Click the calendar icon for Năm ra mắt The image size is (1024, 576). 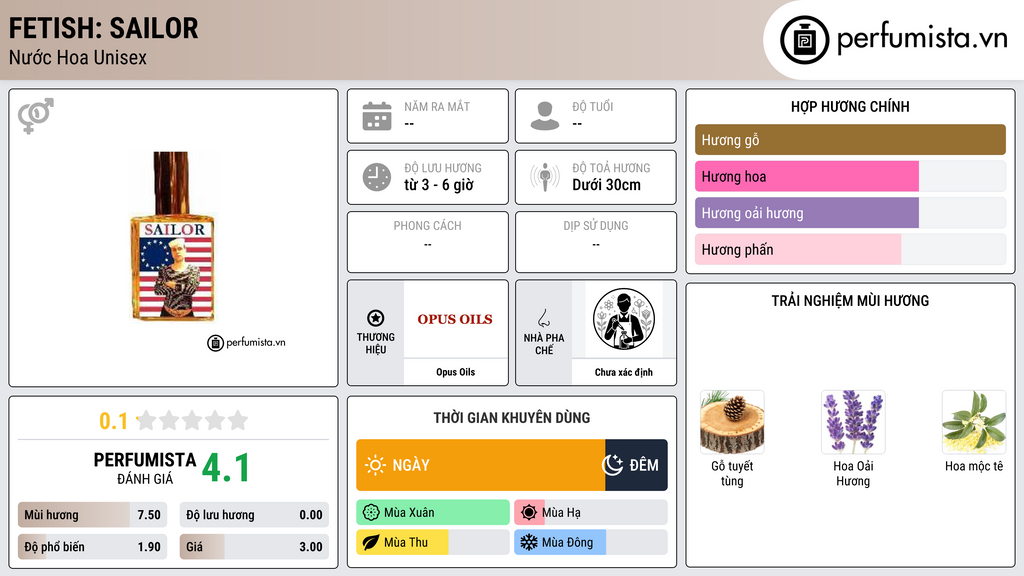coord(377,116)
